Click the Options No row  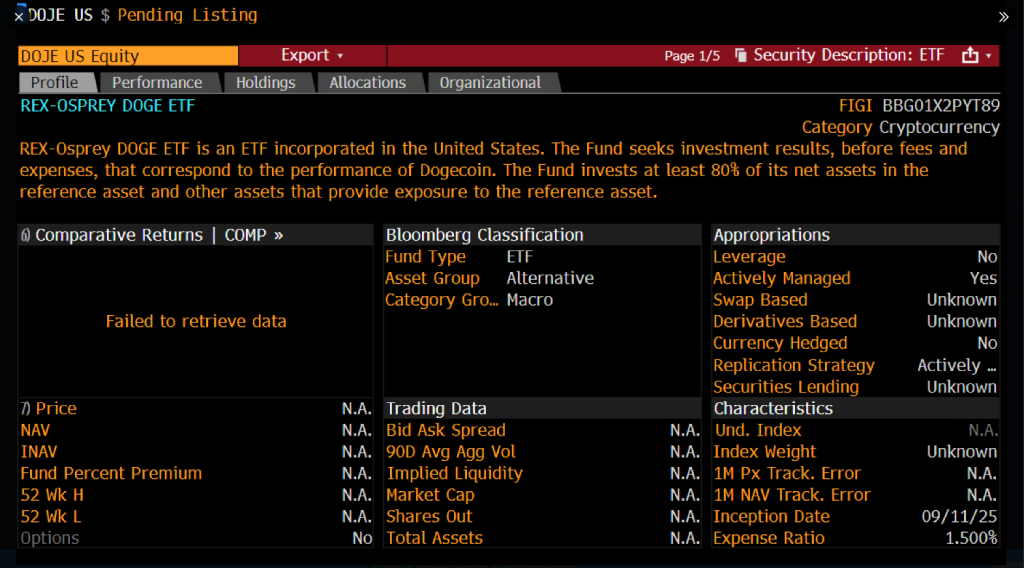pyautogui.click(x=196, y=538)
